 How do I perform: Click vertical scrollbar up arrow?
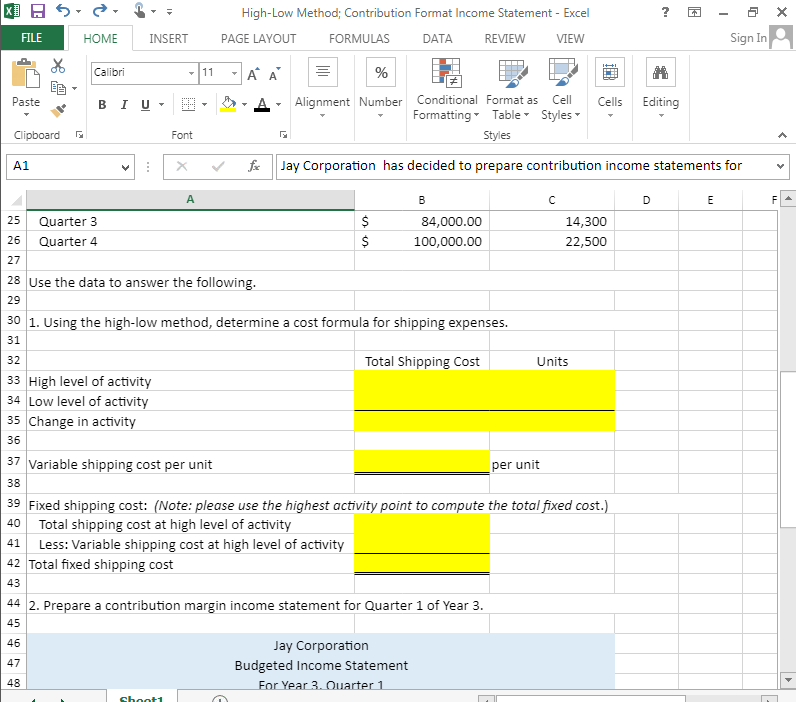[x=788, y=199]
